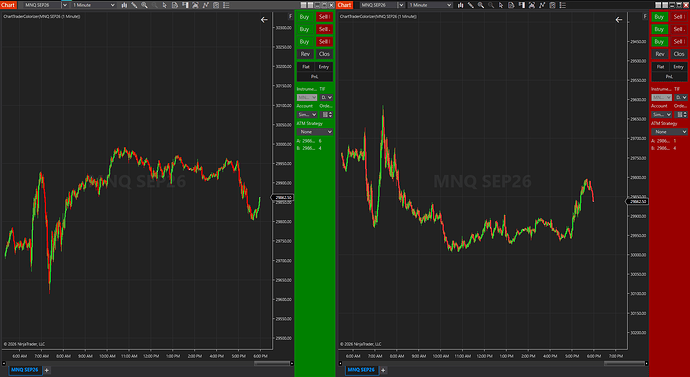The image size is (690, 377).
Task: Select the MNQ SEP26 tab under left chart
Action: [22, 370]
